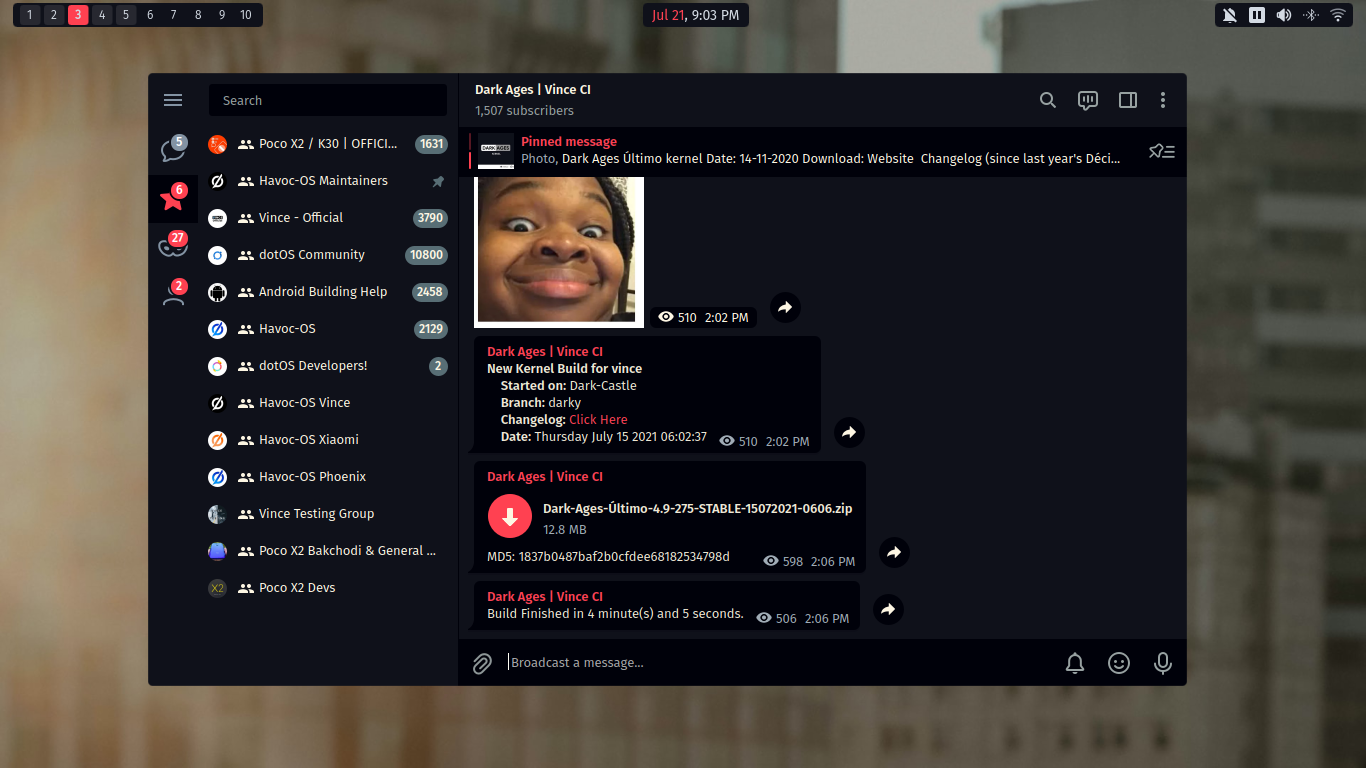
Task: Open Poco X2 / K30 OFFICIAL chat
Action: tap(328, 144)
